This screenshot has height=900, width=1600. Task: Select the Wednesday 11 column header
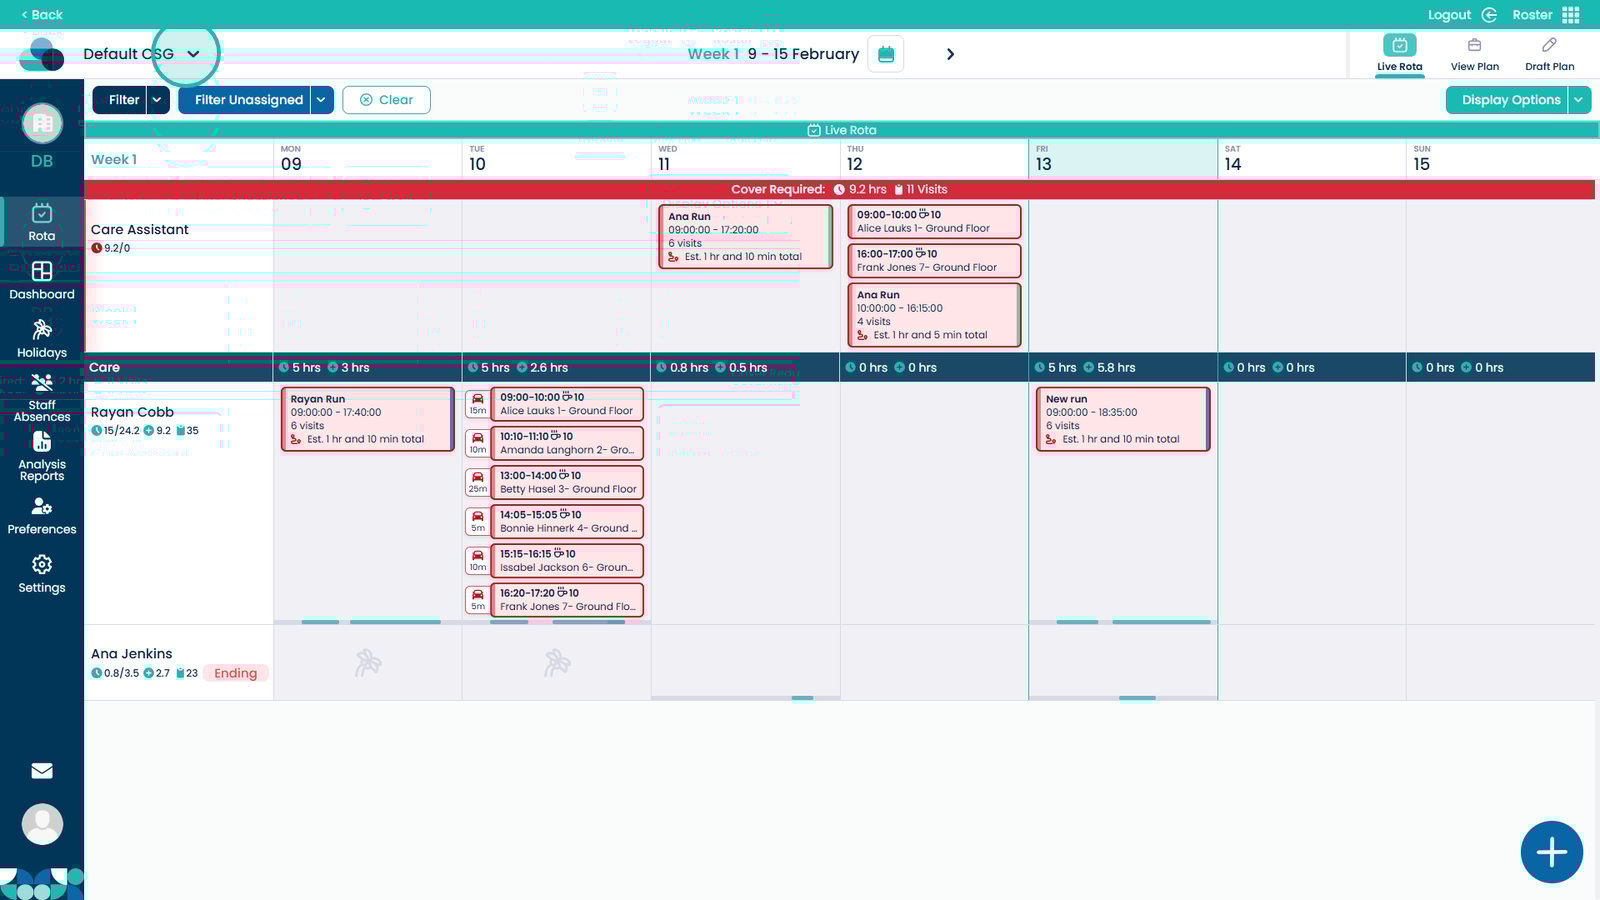click(745, 159)
